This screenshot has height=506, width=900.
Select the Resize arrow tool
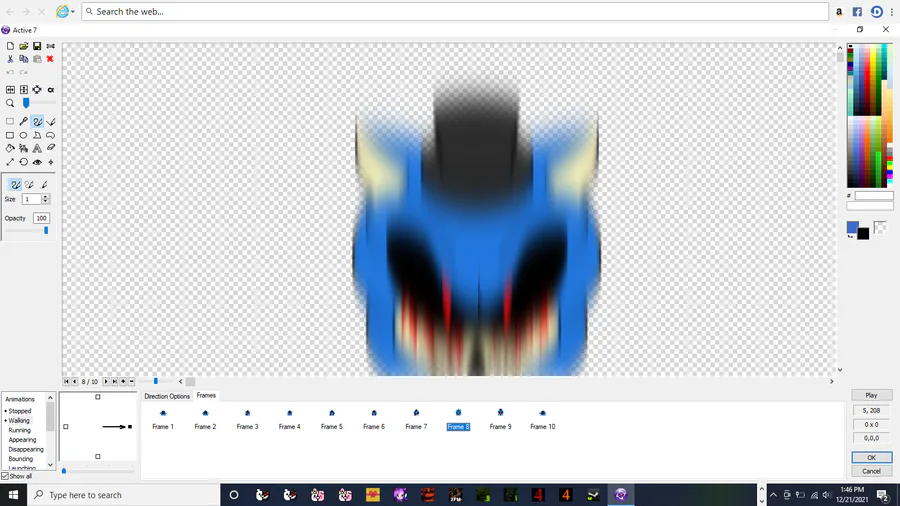(10, 162)
